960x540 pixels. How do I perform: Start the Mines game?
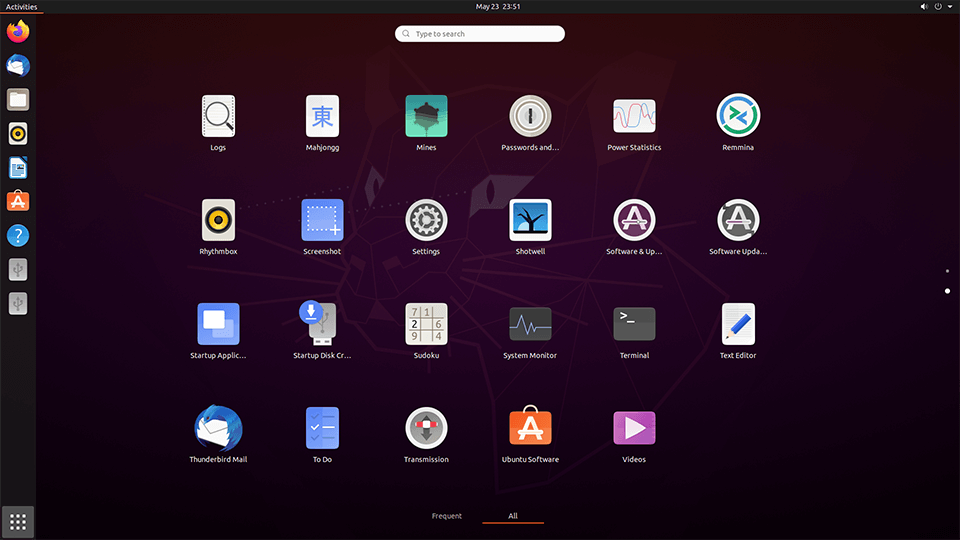(x=426, y=116)
